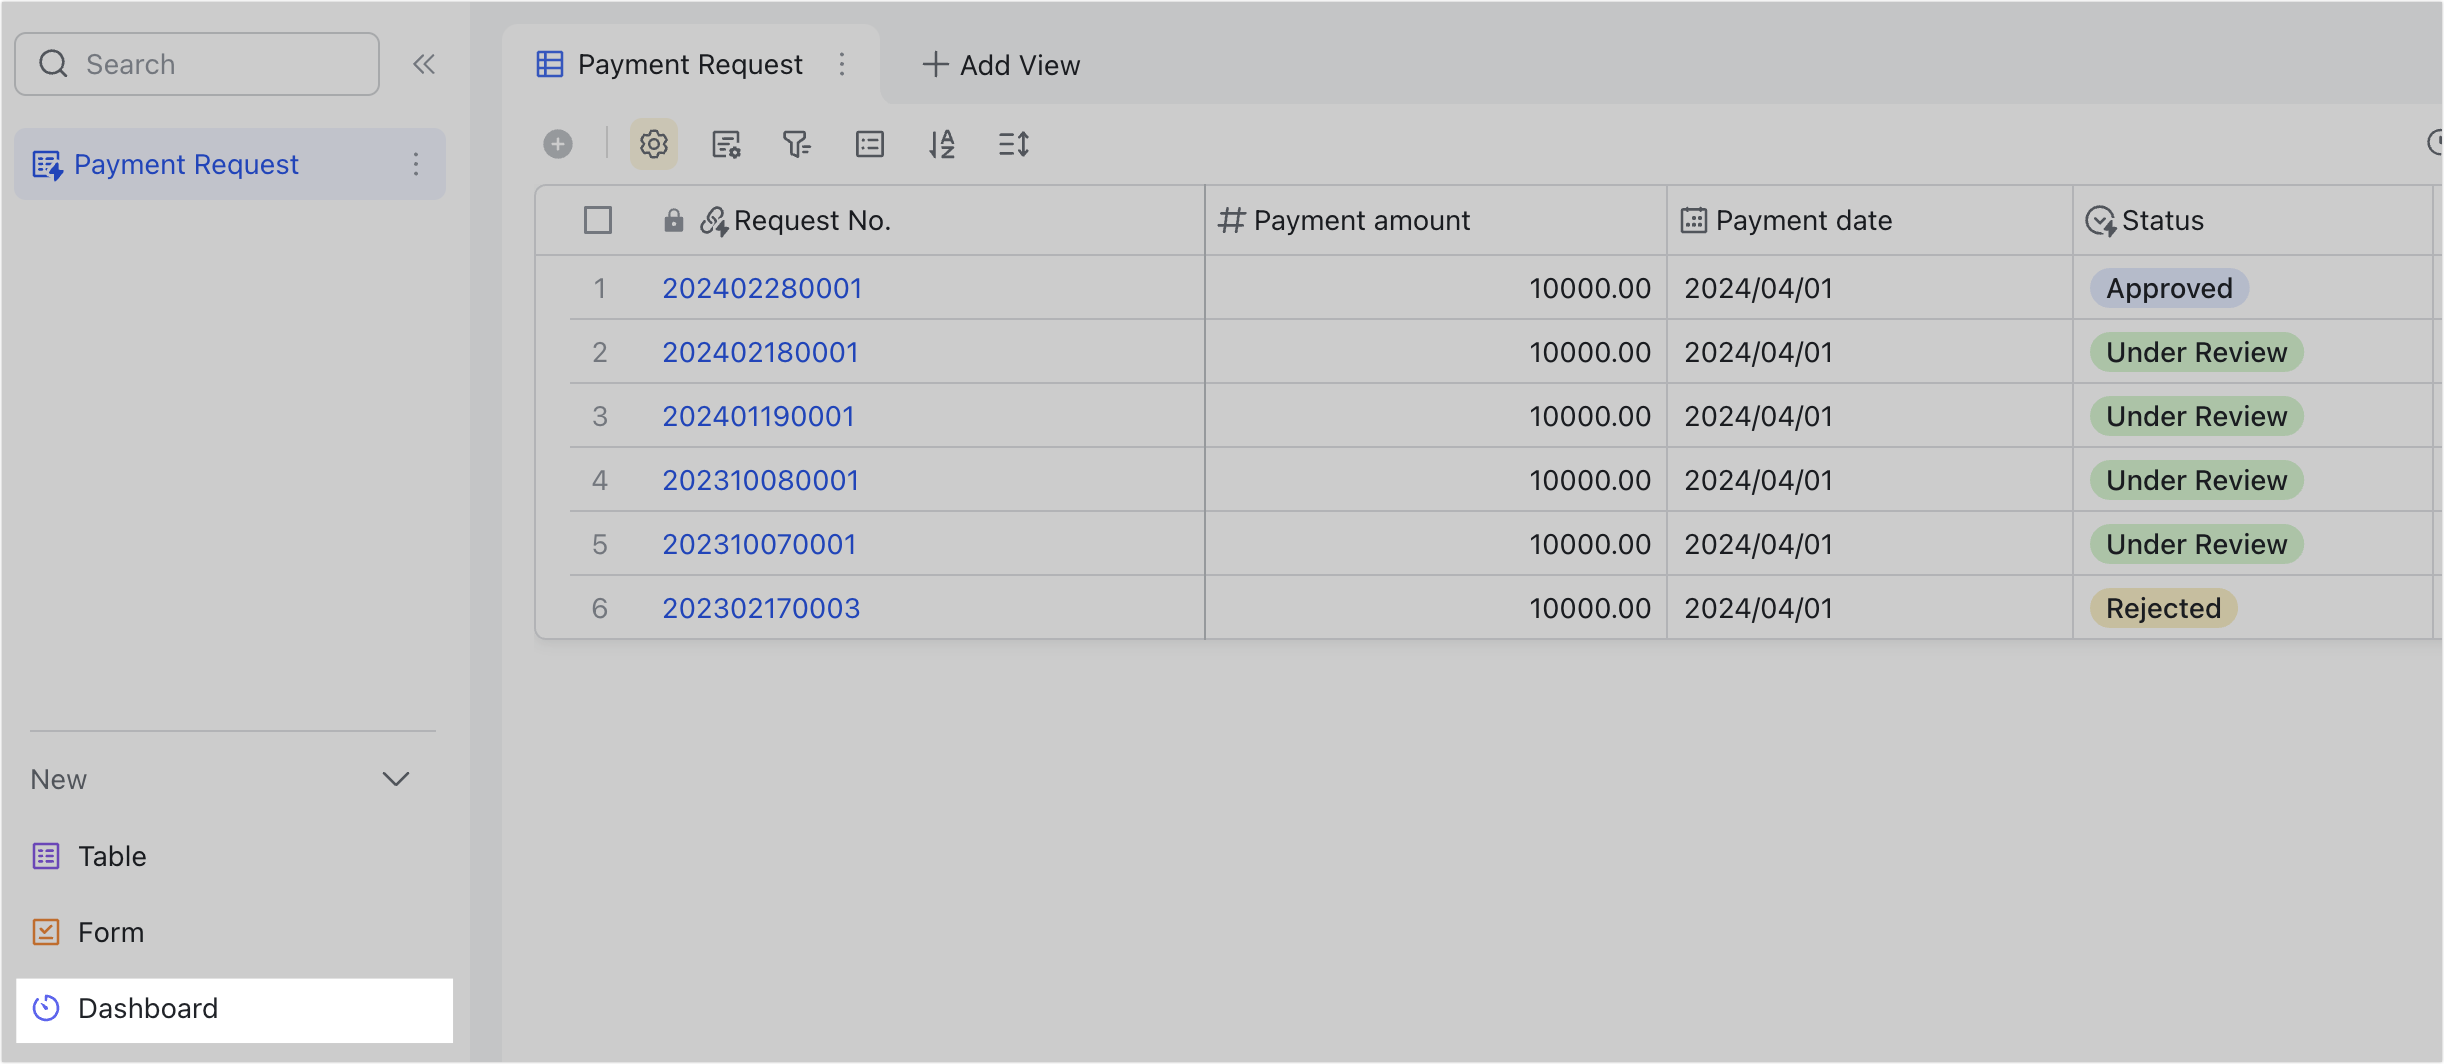
Task: Click the Search input field
Action: click(x=197, y=64)
